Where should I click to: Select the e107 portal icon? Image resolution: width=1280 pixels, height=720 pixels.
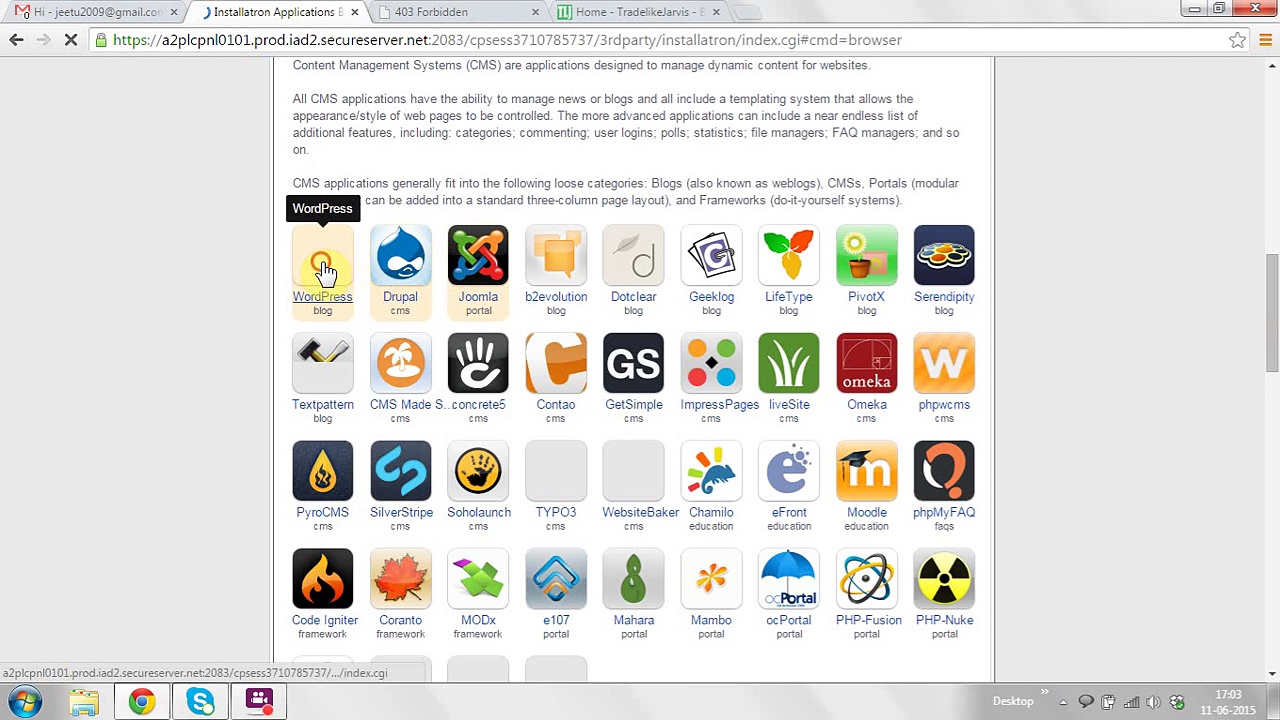point(556,580)
